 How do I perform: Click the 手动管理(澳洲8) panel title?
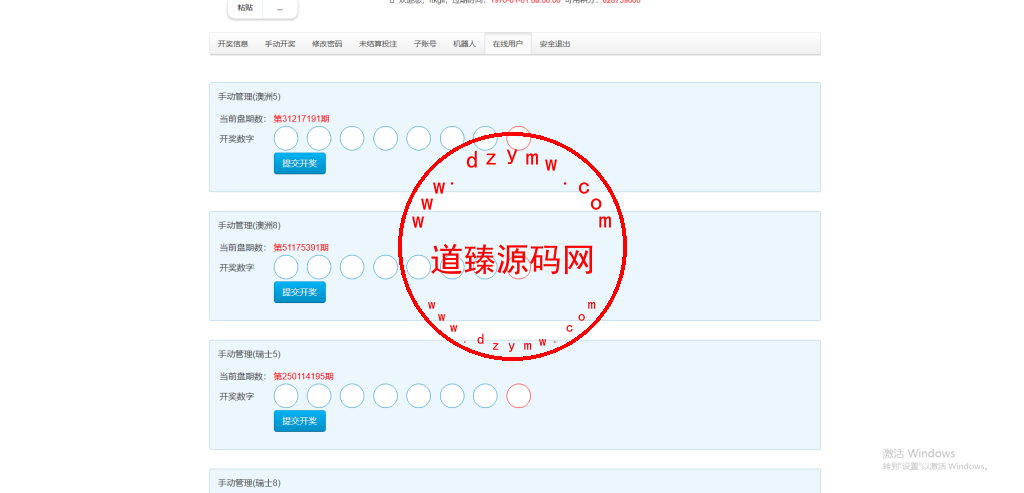pos(249,225)
